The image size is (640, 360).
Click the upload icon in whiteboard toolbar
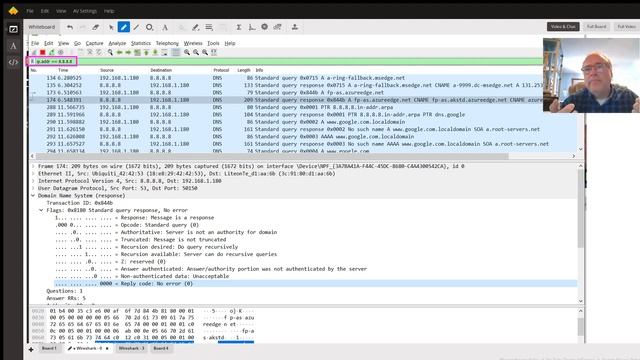(x=295, y=27)
